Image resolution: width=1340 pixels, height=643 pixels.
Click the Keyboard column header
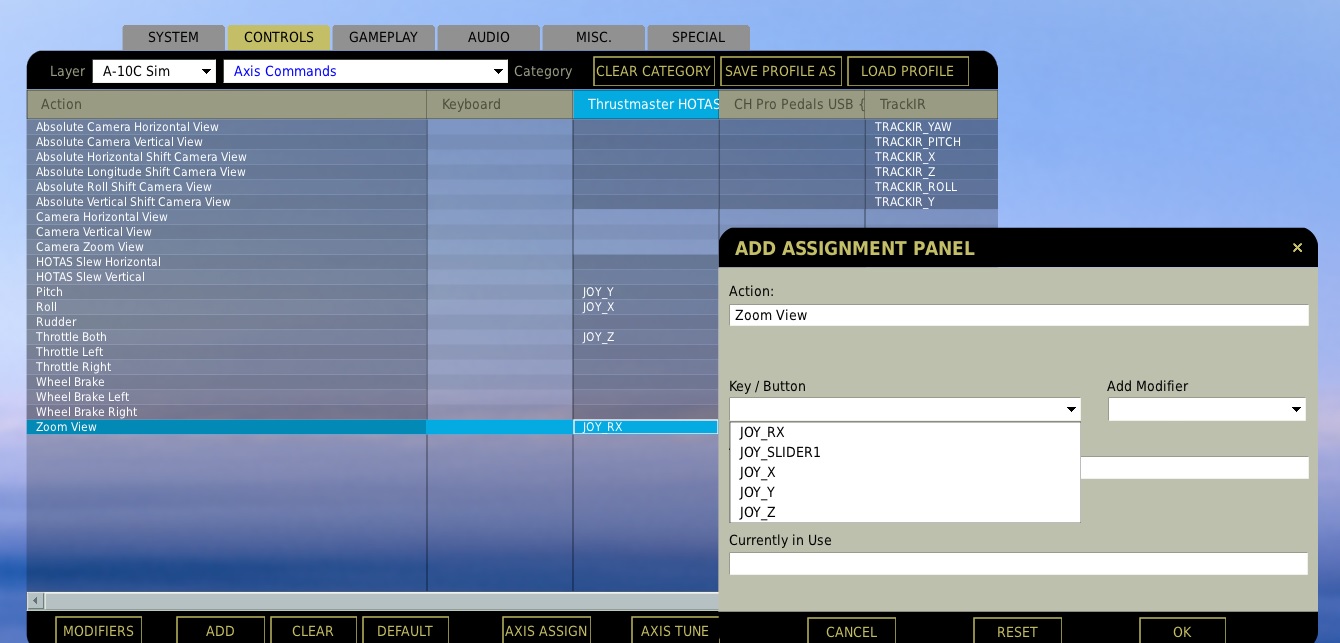click(500, 104)
